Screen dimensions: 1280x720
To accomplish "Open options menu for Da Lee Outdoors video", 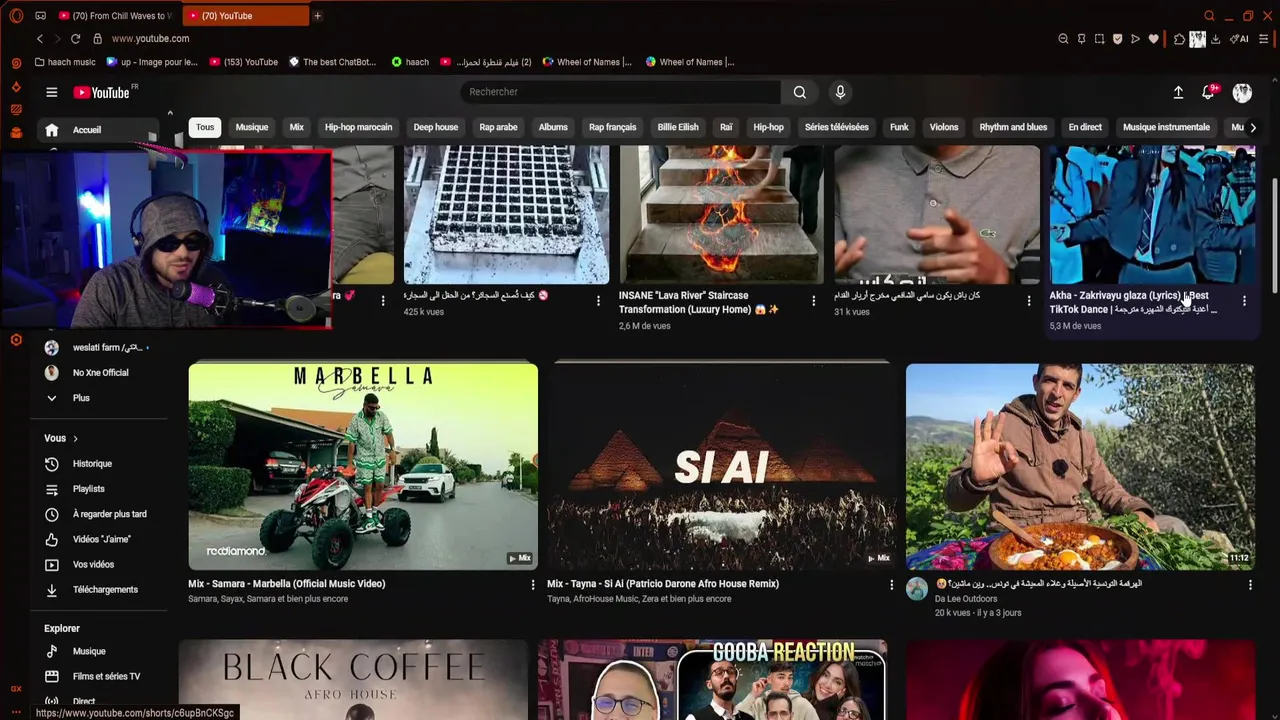I will (x=1249, y=585).
